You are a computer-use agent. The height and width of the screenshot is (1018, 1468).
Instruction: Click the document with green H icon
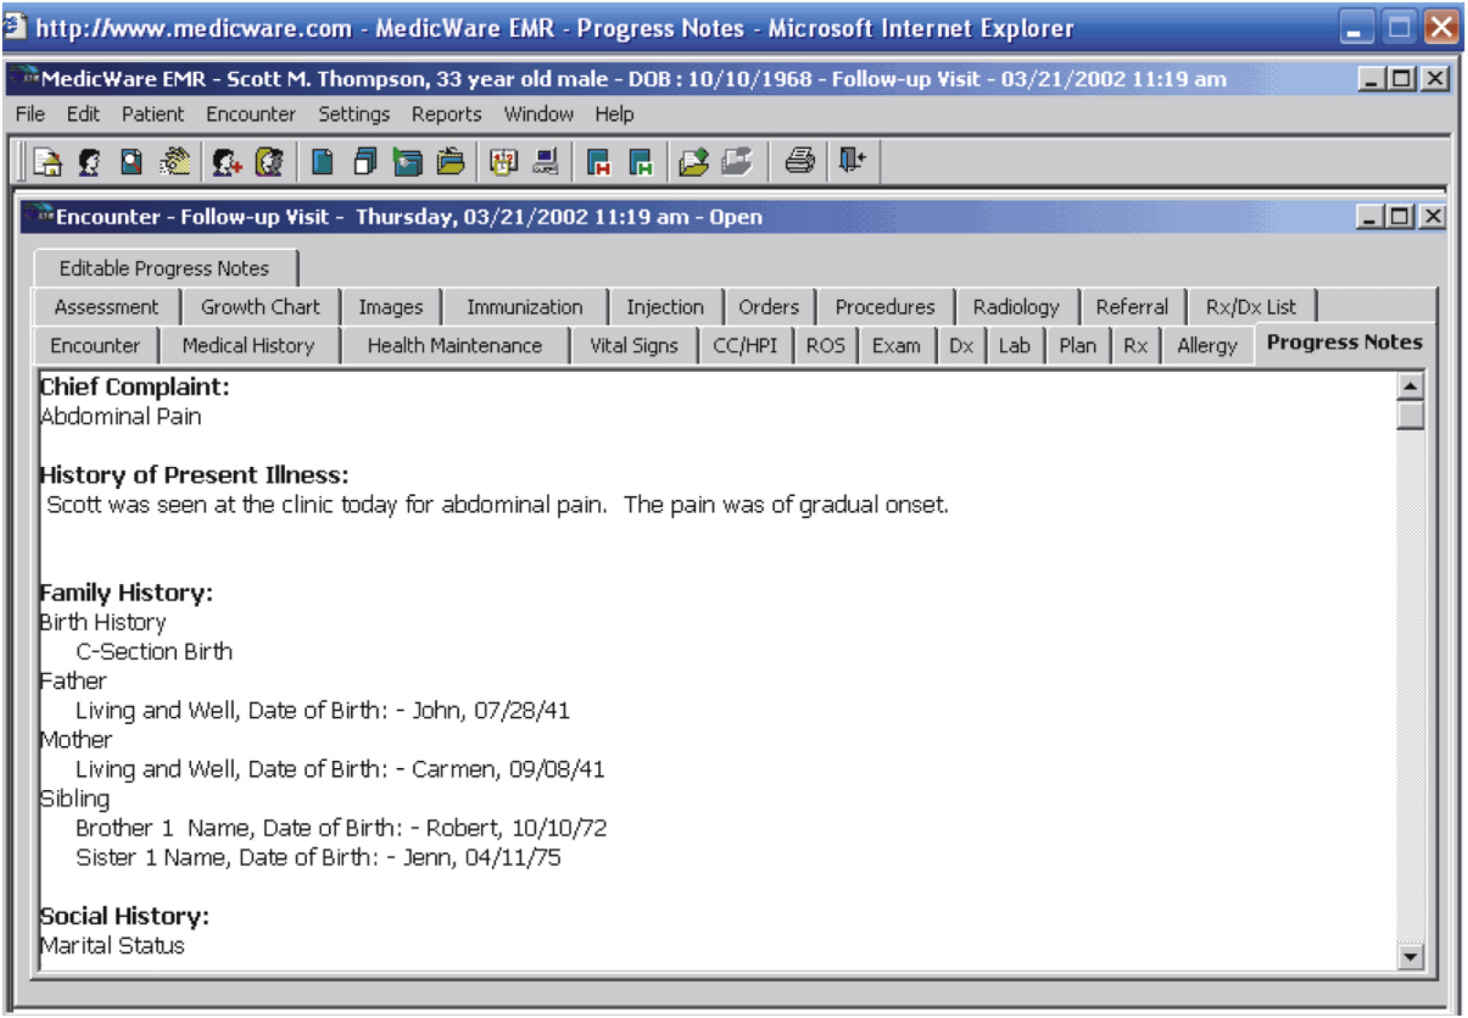click(x=640, y=161)
